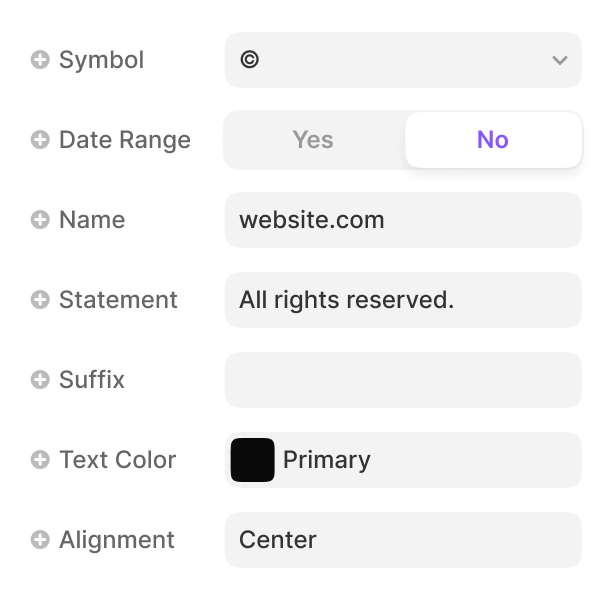
Task: Click the copyright symbol in Symbol field
Action: point(250,60)
